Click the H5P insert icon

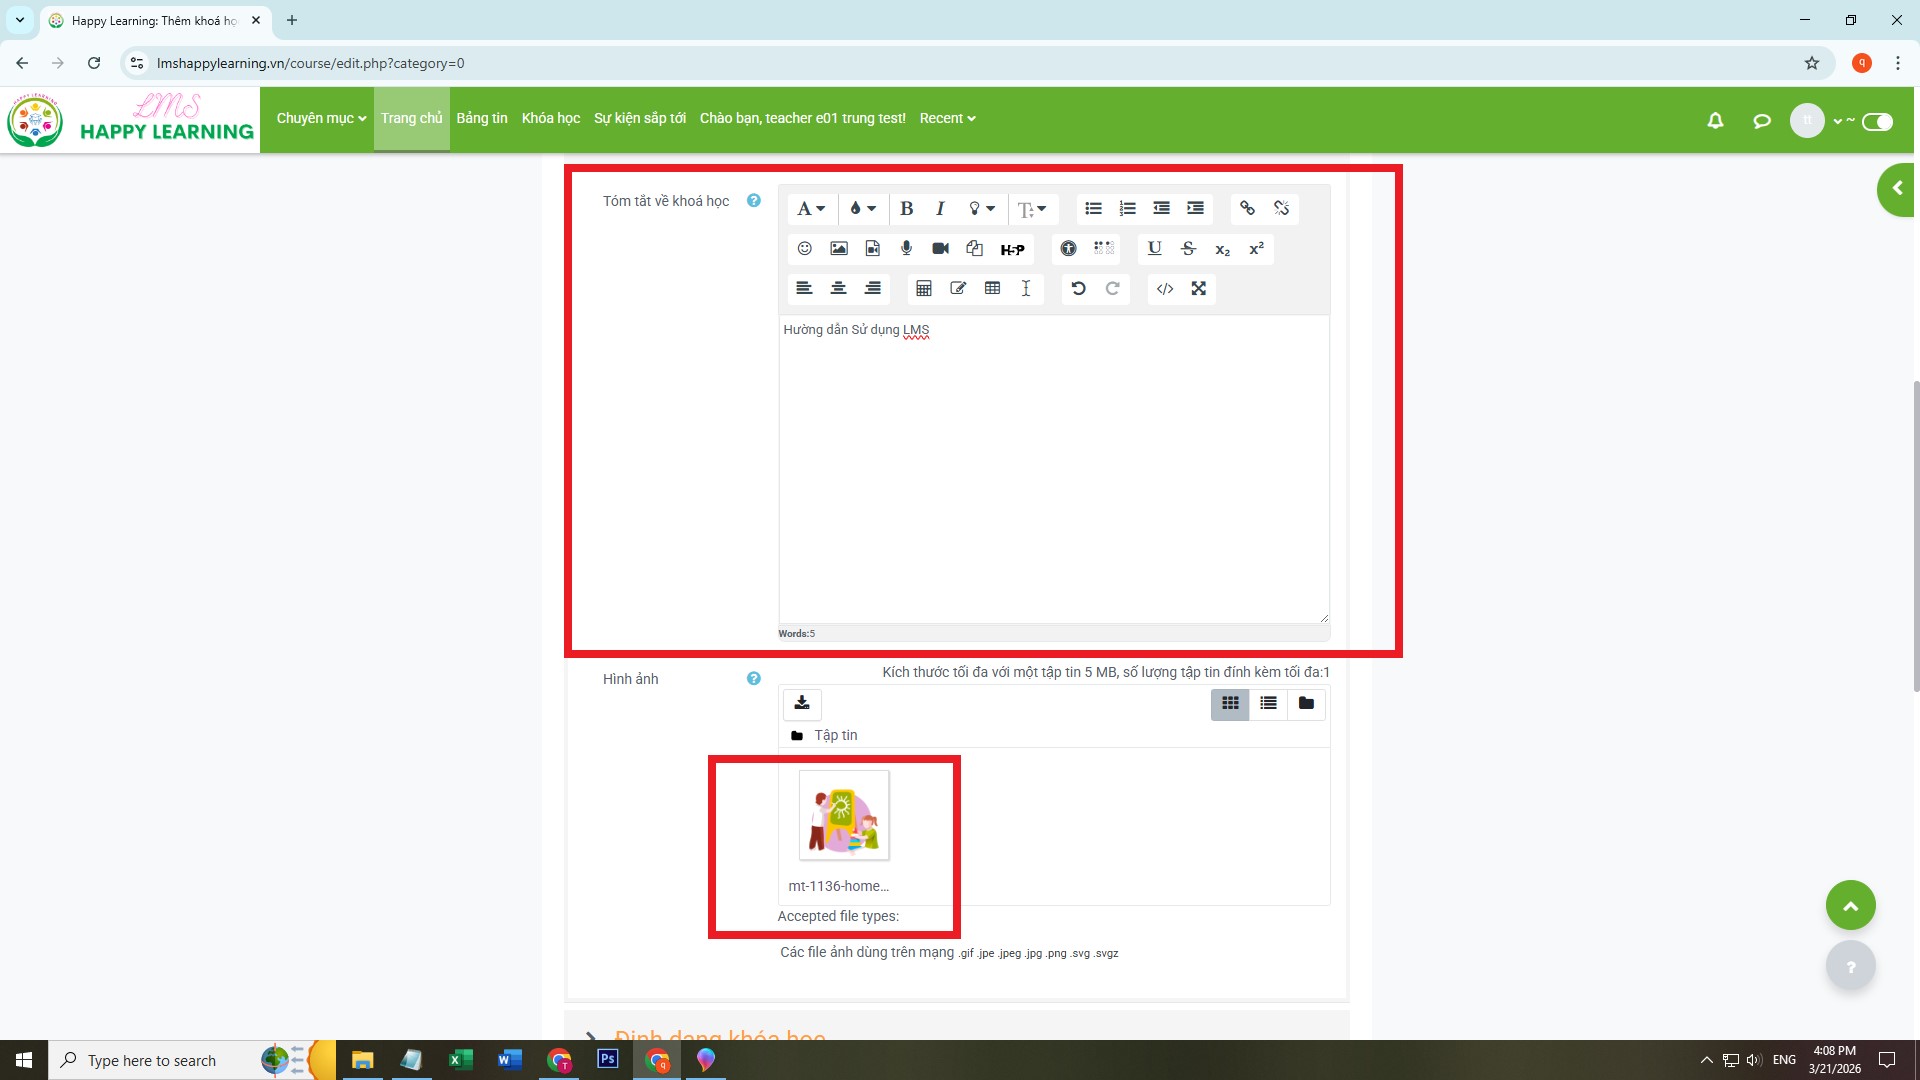[1012, 249]
